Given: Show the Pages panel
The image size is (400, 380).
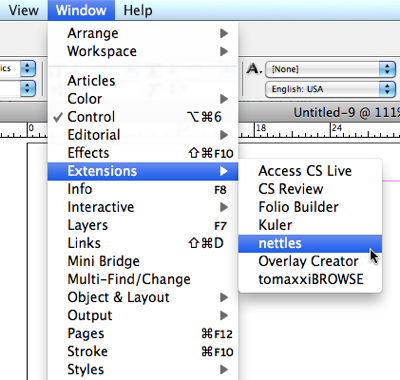Looking at the screenshot, I should click(143, 333).
